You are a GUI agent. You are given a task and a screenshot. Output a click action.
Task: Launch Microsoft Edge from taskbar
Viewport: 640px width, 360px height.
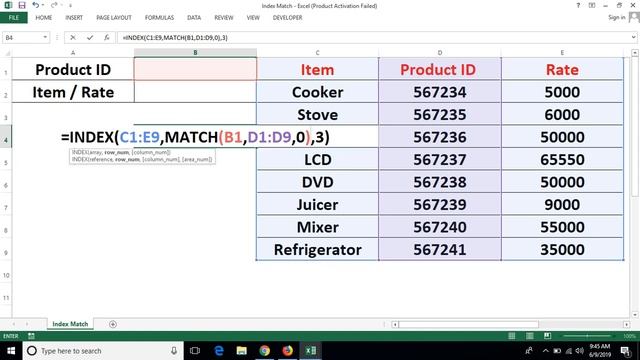pos(219,351)
